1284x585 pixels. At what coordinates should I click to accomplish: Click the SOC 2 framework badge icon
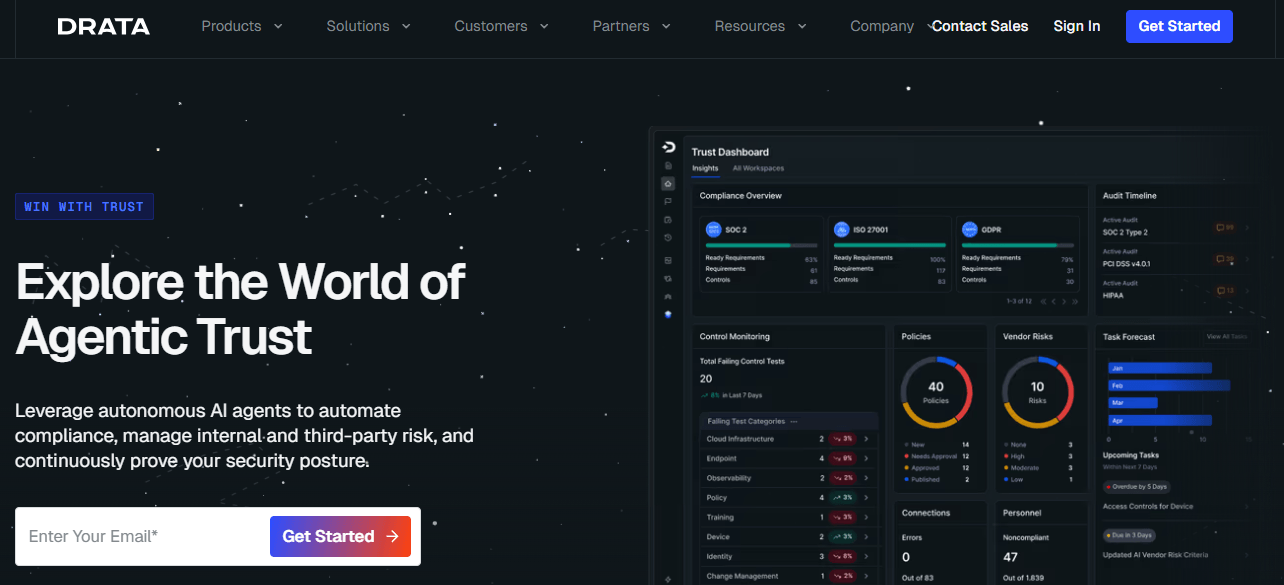pyautogui.click(x=713, y=229)
